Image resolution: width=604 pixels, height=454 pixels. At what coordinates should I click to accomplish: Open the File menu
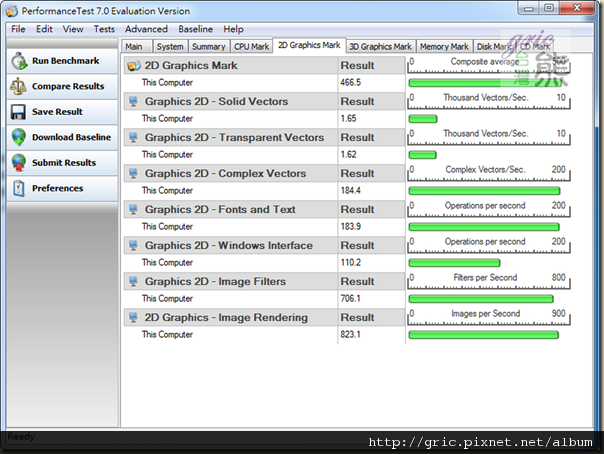(18, 29)
